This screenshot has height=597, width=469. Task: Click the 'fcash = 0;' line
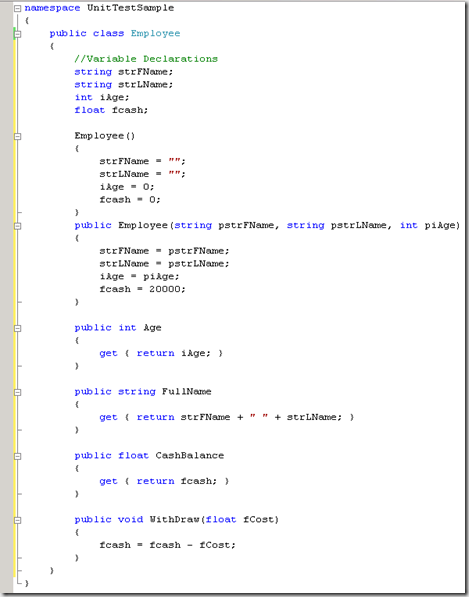click(130, 200)
